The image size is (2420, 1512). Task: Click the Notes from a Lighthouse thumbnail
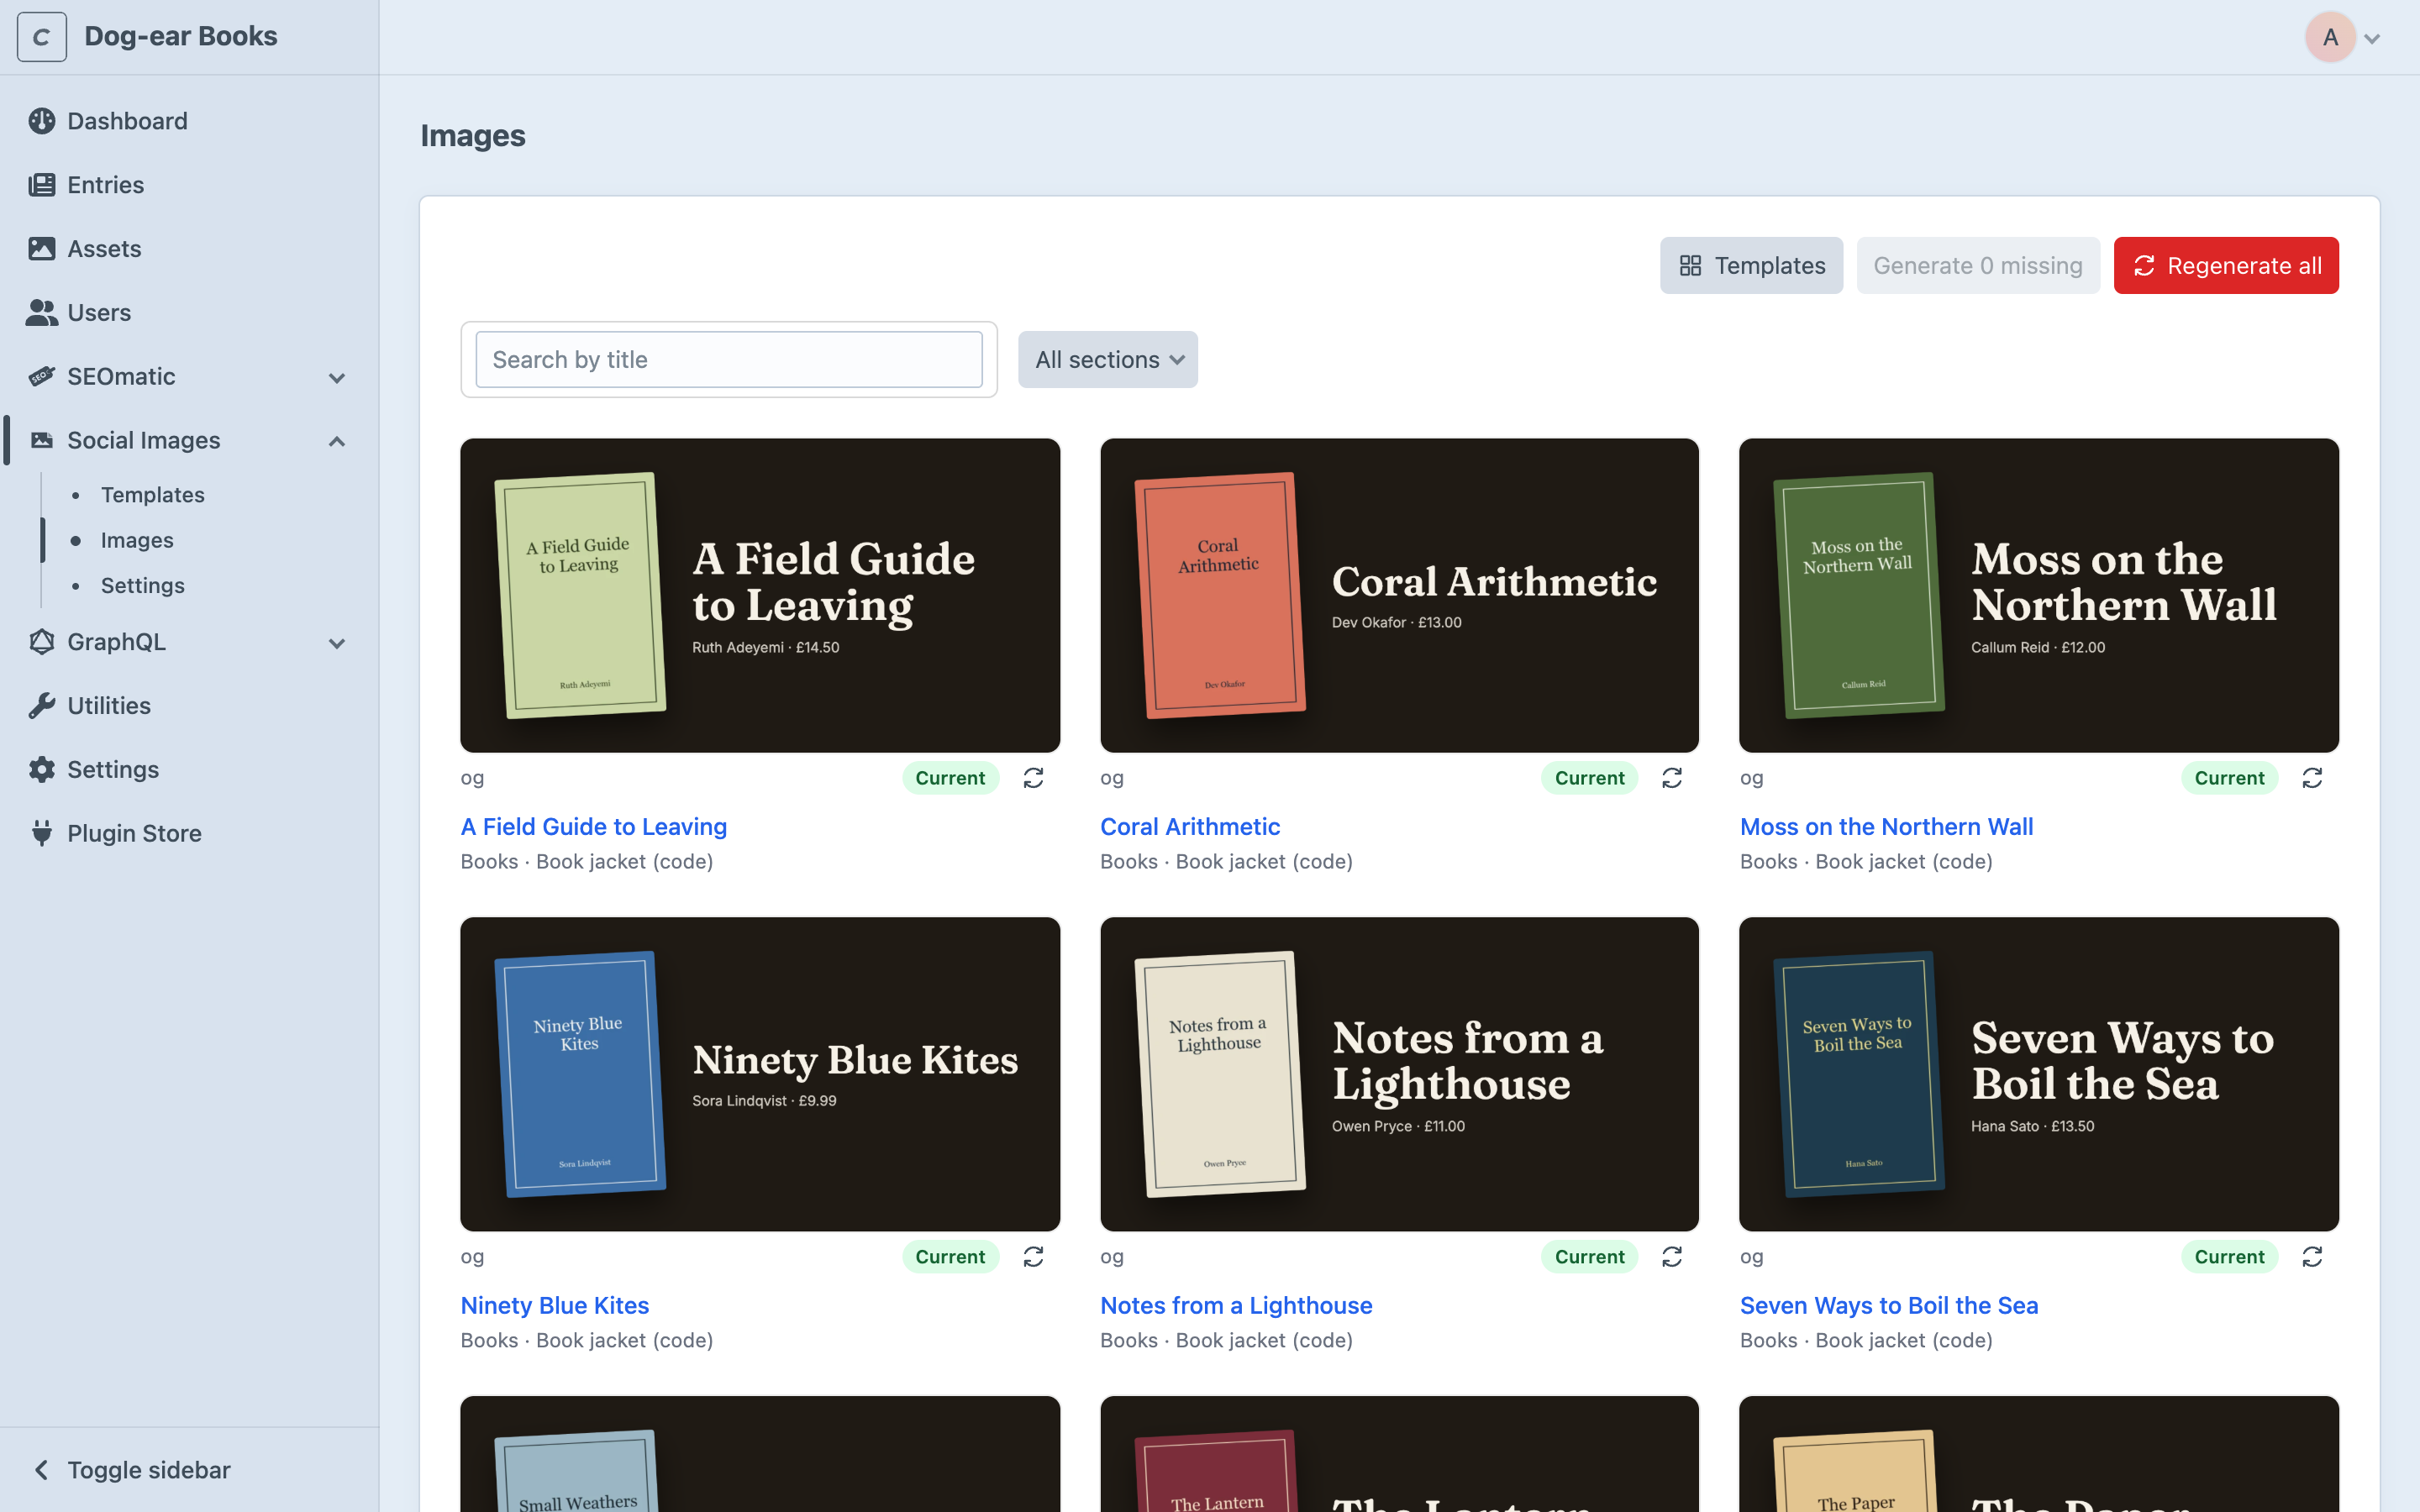click(x=1399, y=1074)
